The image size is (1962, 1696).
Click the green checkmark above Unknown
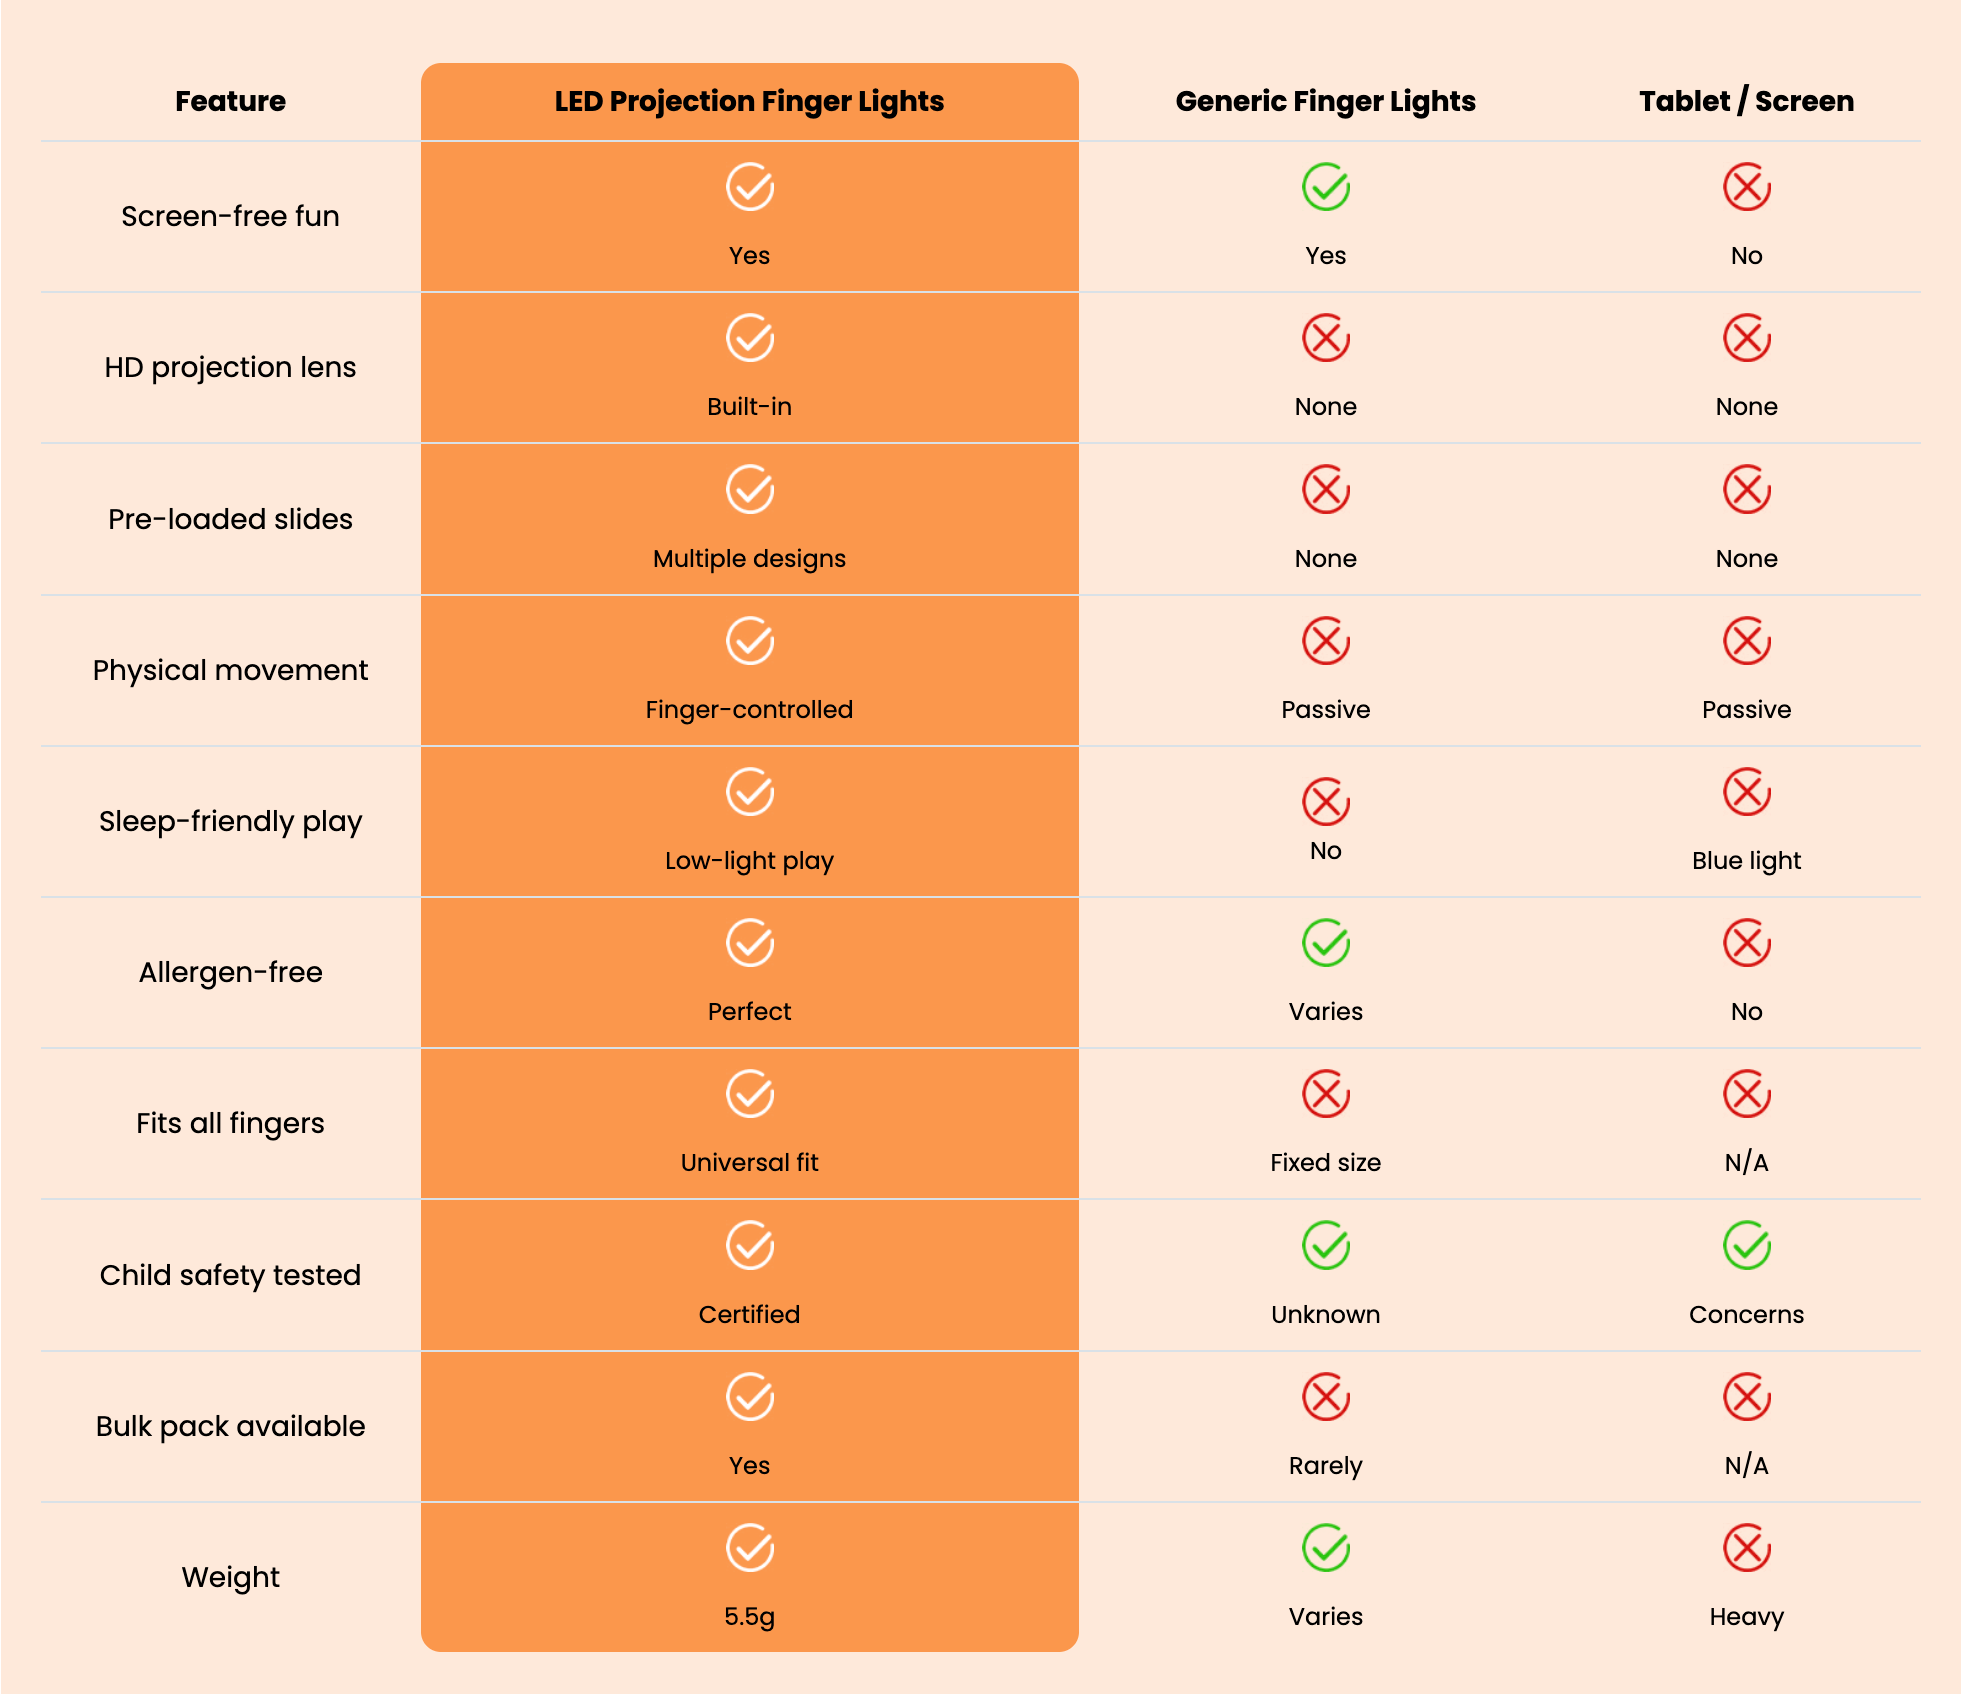[x=1325, y=1246]
